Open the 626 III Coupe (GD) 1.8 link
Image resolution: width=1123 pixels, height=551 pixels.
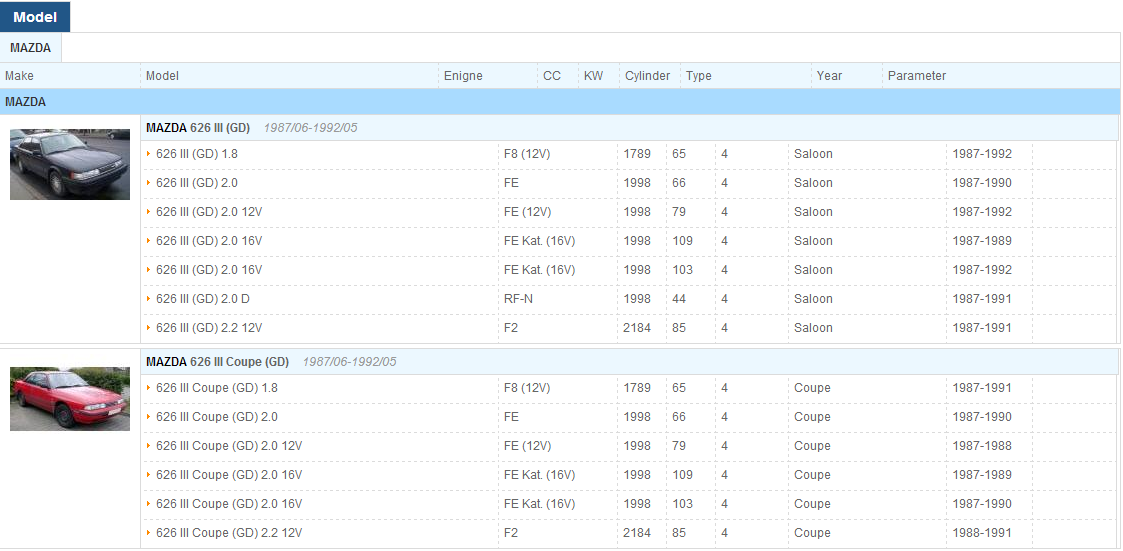tap(217, 388)
